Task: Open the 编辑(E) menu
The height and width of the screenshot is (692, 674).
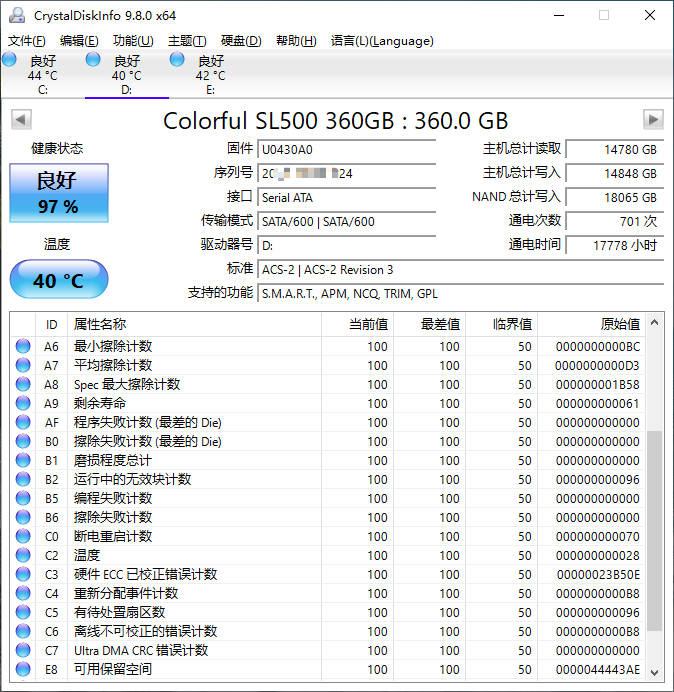Action: 79,41
